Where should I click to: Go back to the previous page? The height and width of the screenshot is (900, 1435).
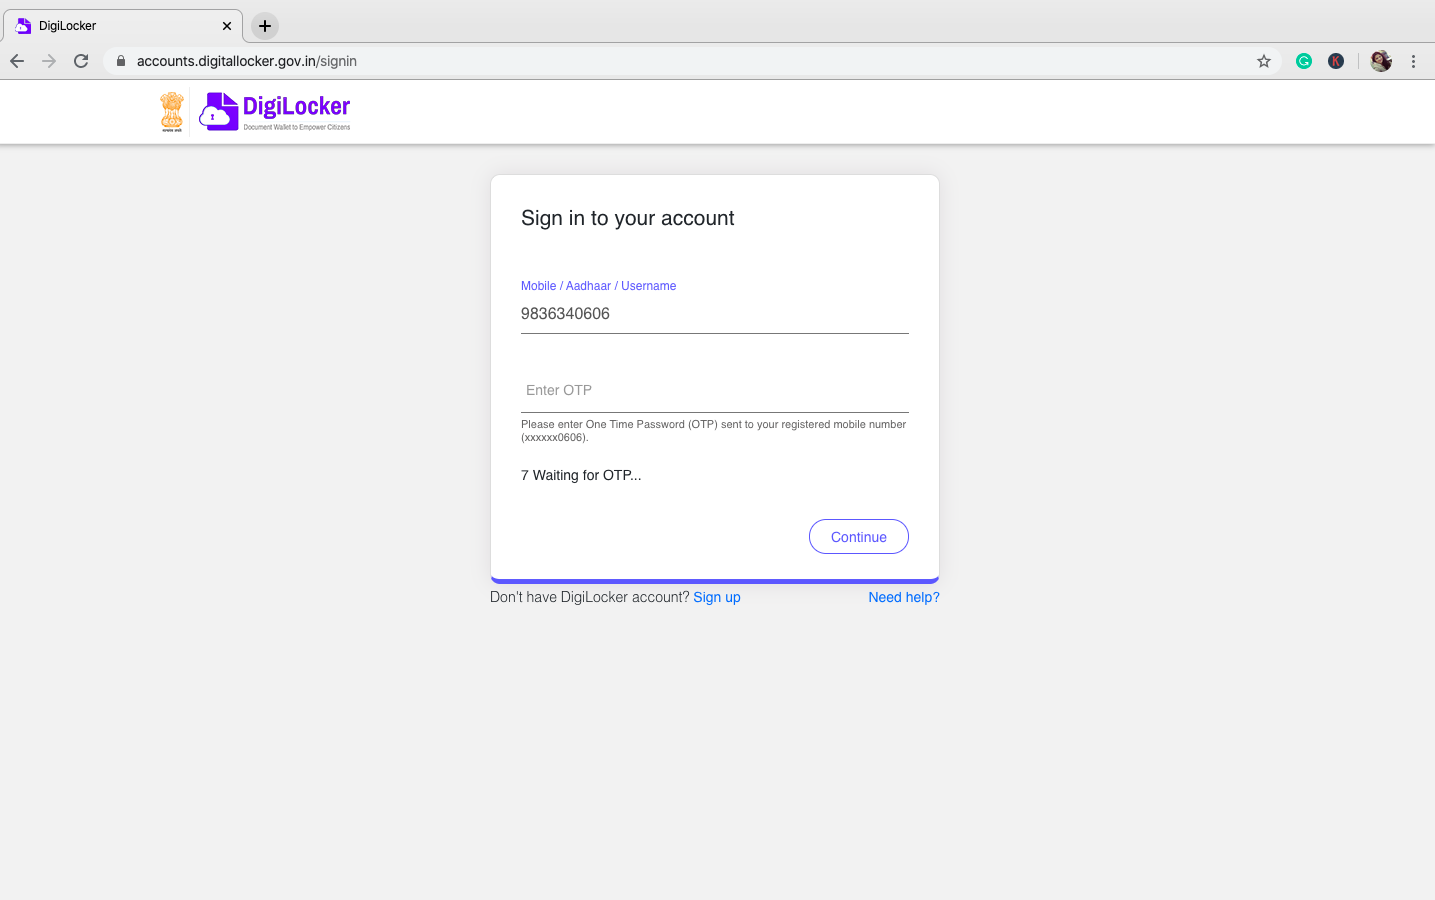17,61
